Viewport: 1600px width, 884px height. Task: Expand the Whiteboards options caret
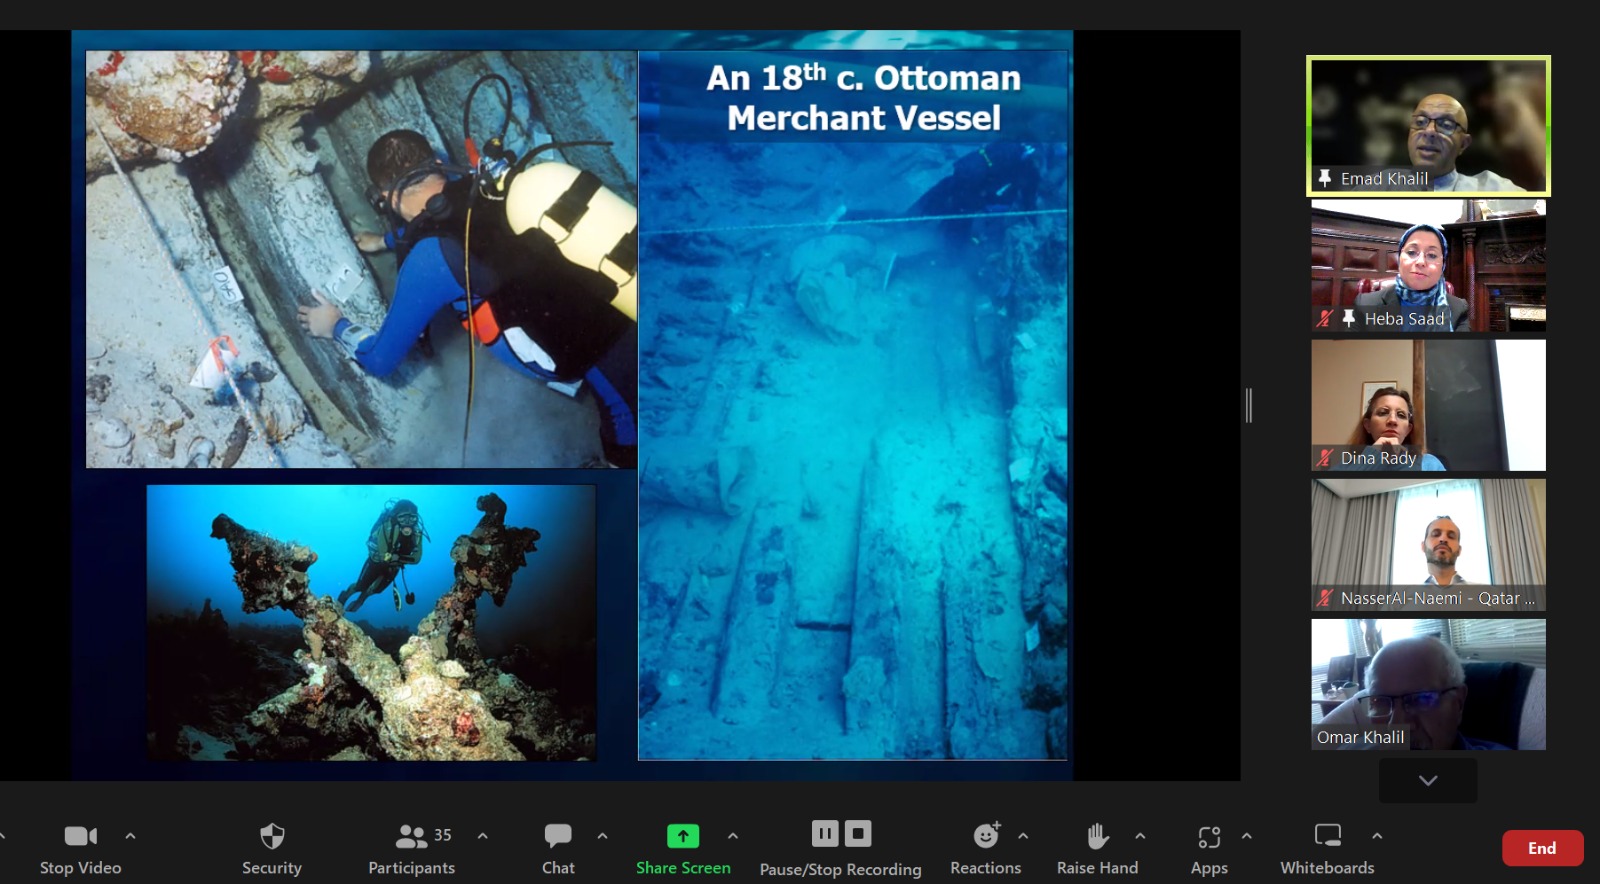[x=1377, y=836]
